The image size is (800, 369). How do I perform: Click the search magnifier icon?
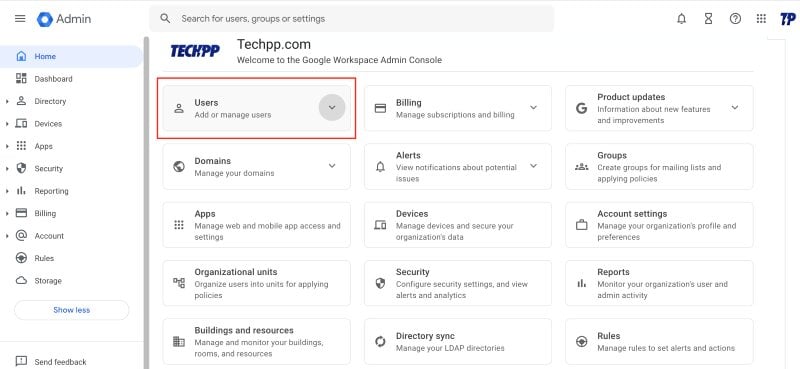pos(165,19)
